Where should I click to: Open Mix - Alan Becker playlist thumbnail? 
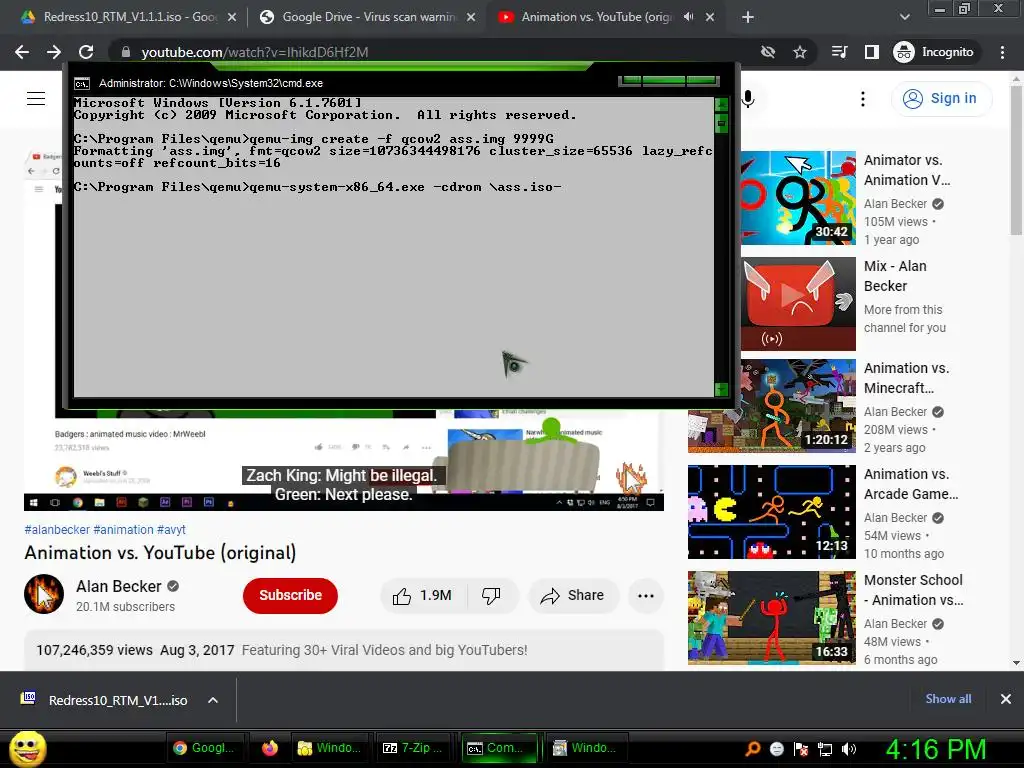coord(798,304)
